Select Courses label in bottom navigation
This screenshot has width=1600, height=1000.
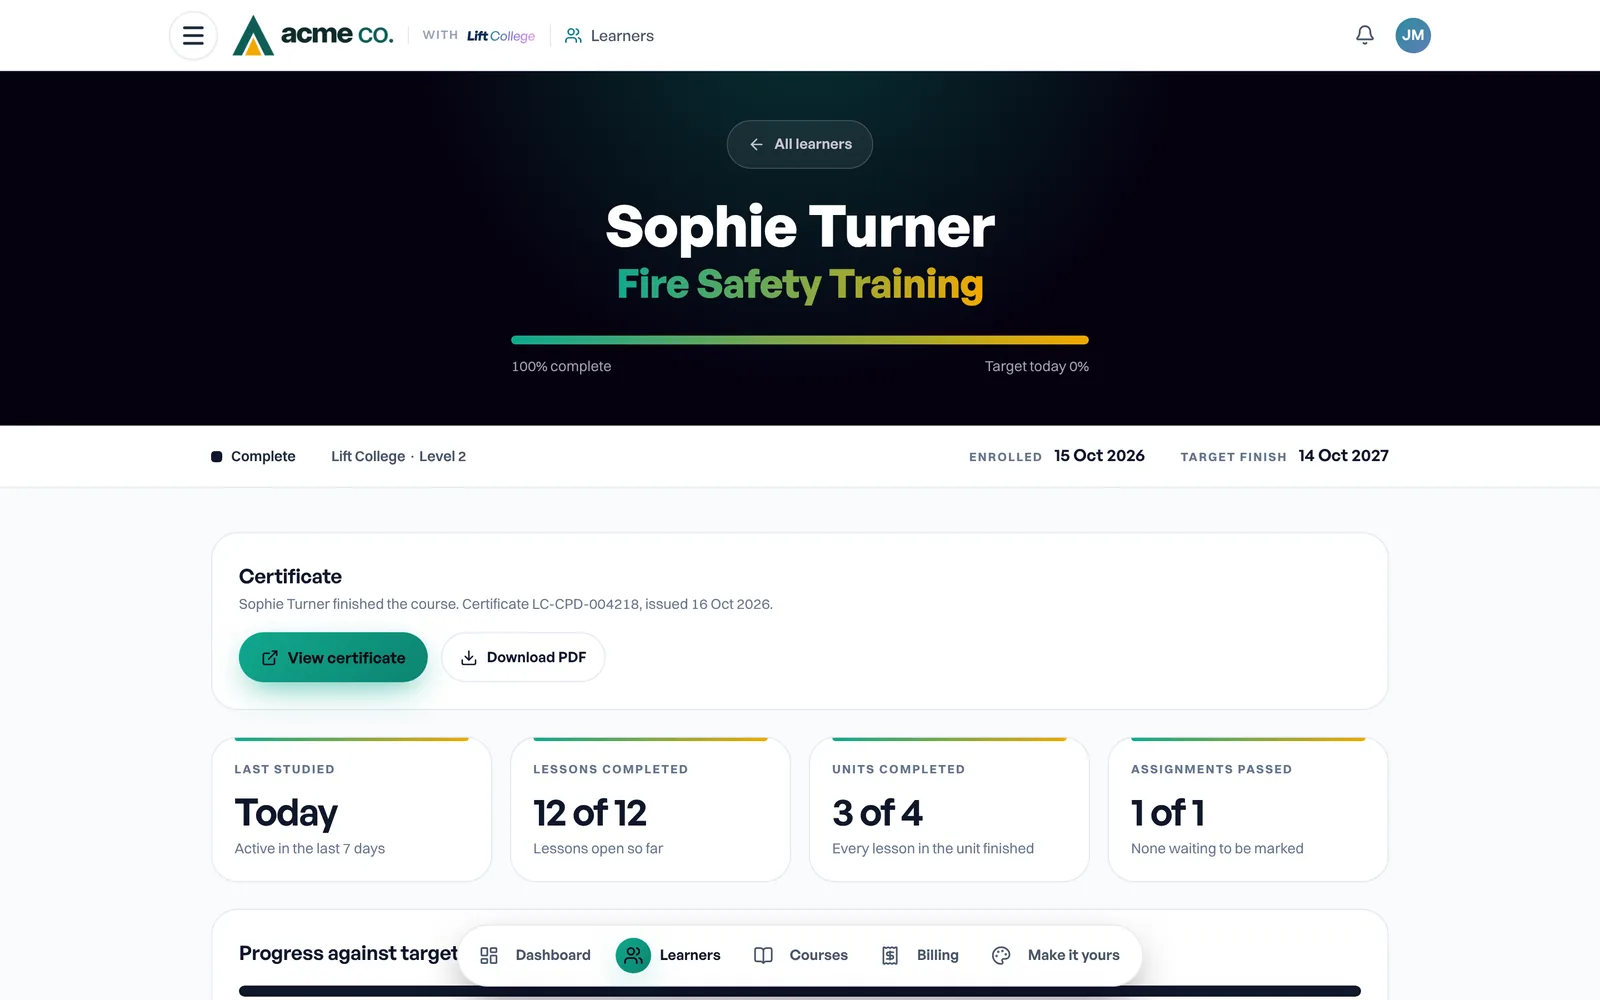(x=819, y=956)
